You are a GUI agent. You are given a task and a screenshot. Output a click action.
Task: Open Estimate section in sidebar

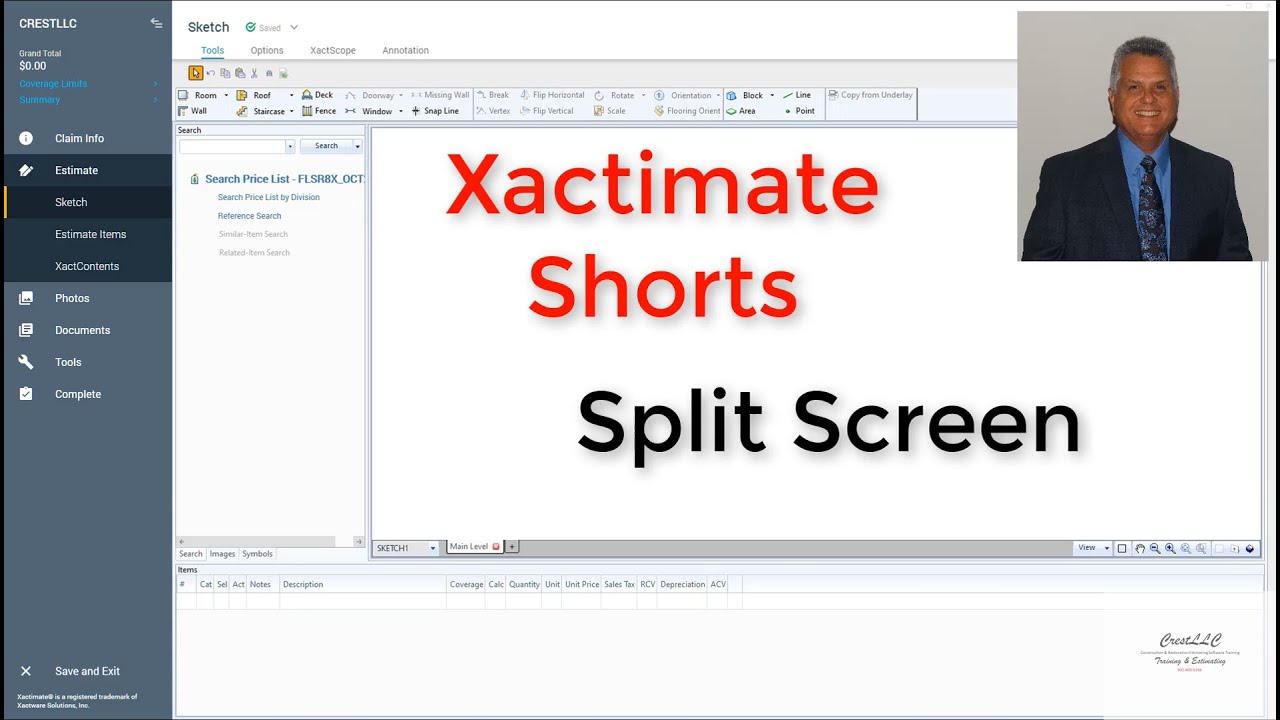[88, 170]
